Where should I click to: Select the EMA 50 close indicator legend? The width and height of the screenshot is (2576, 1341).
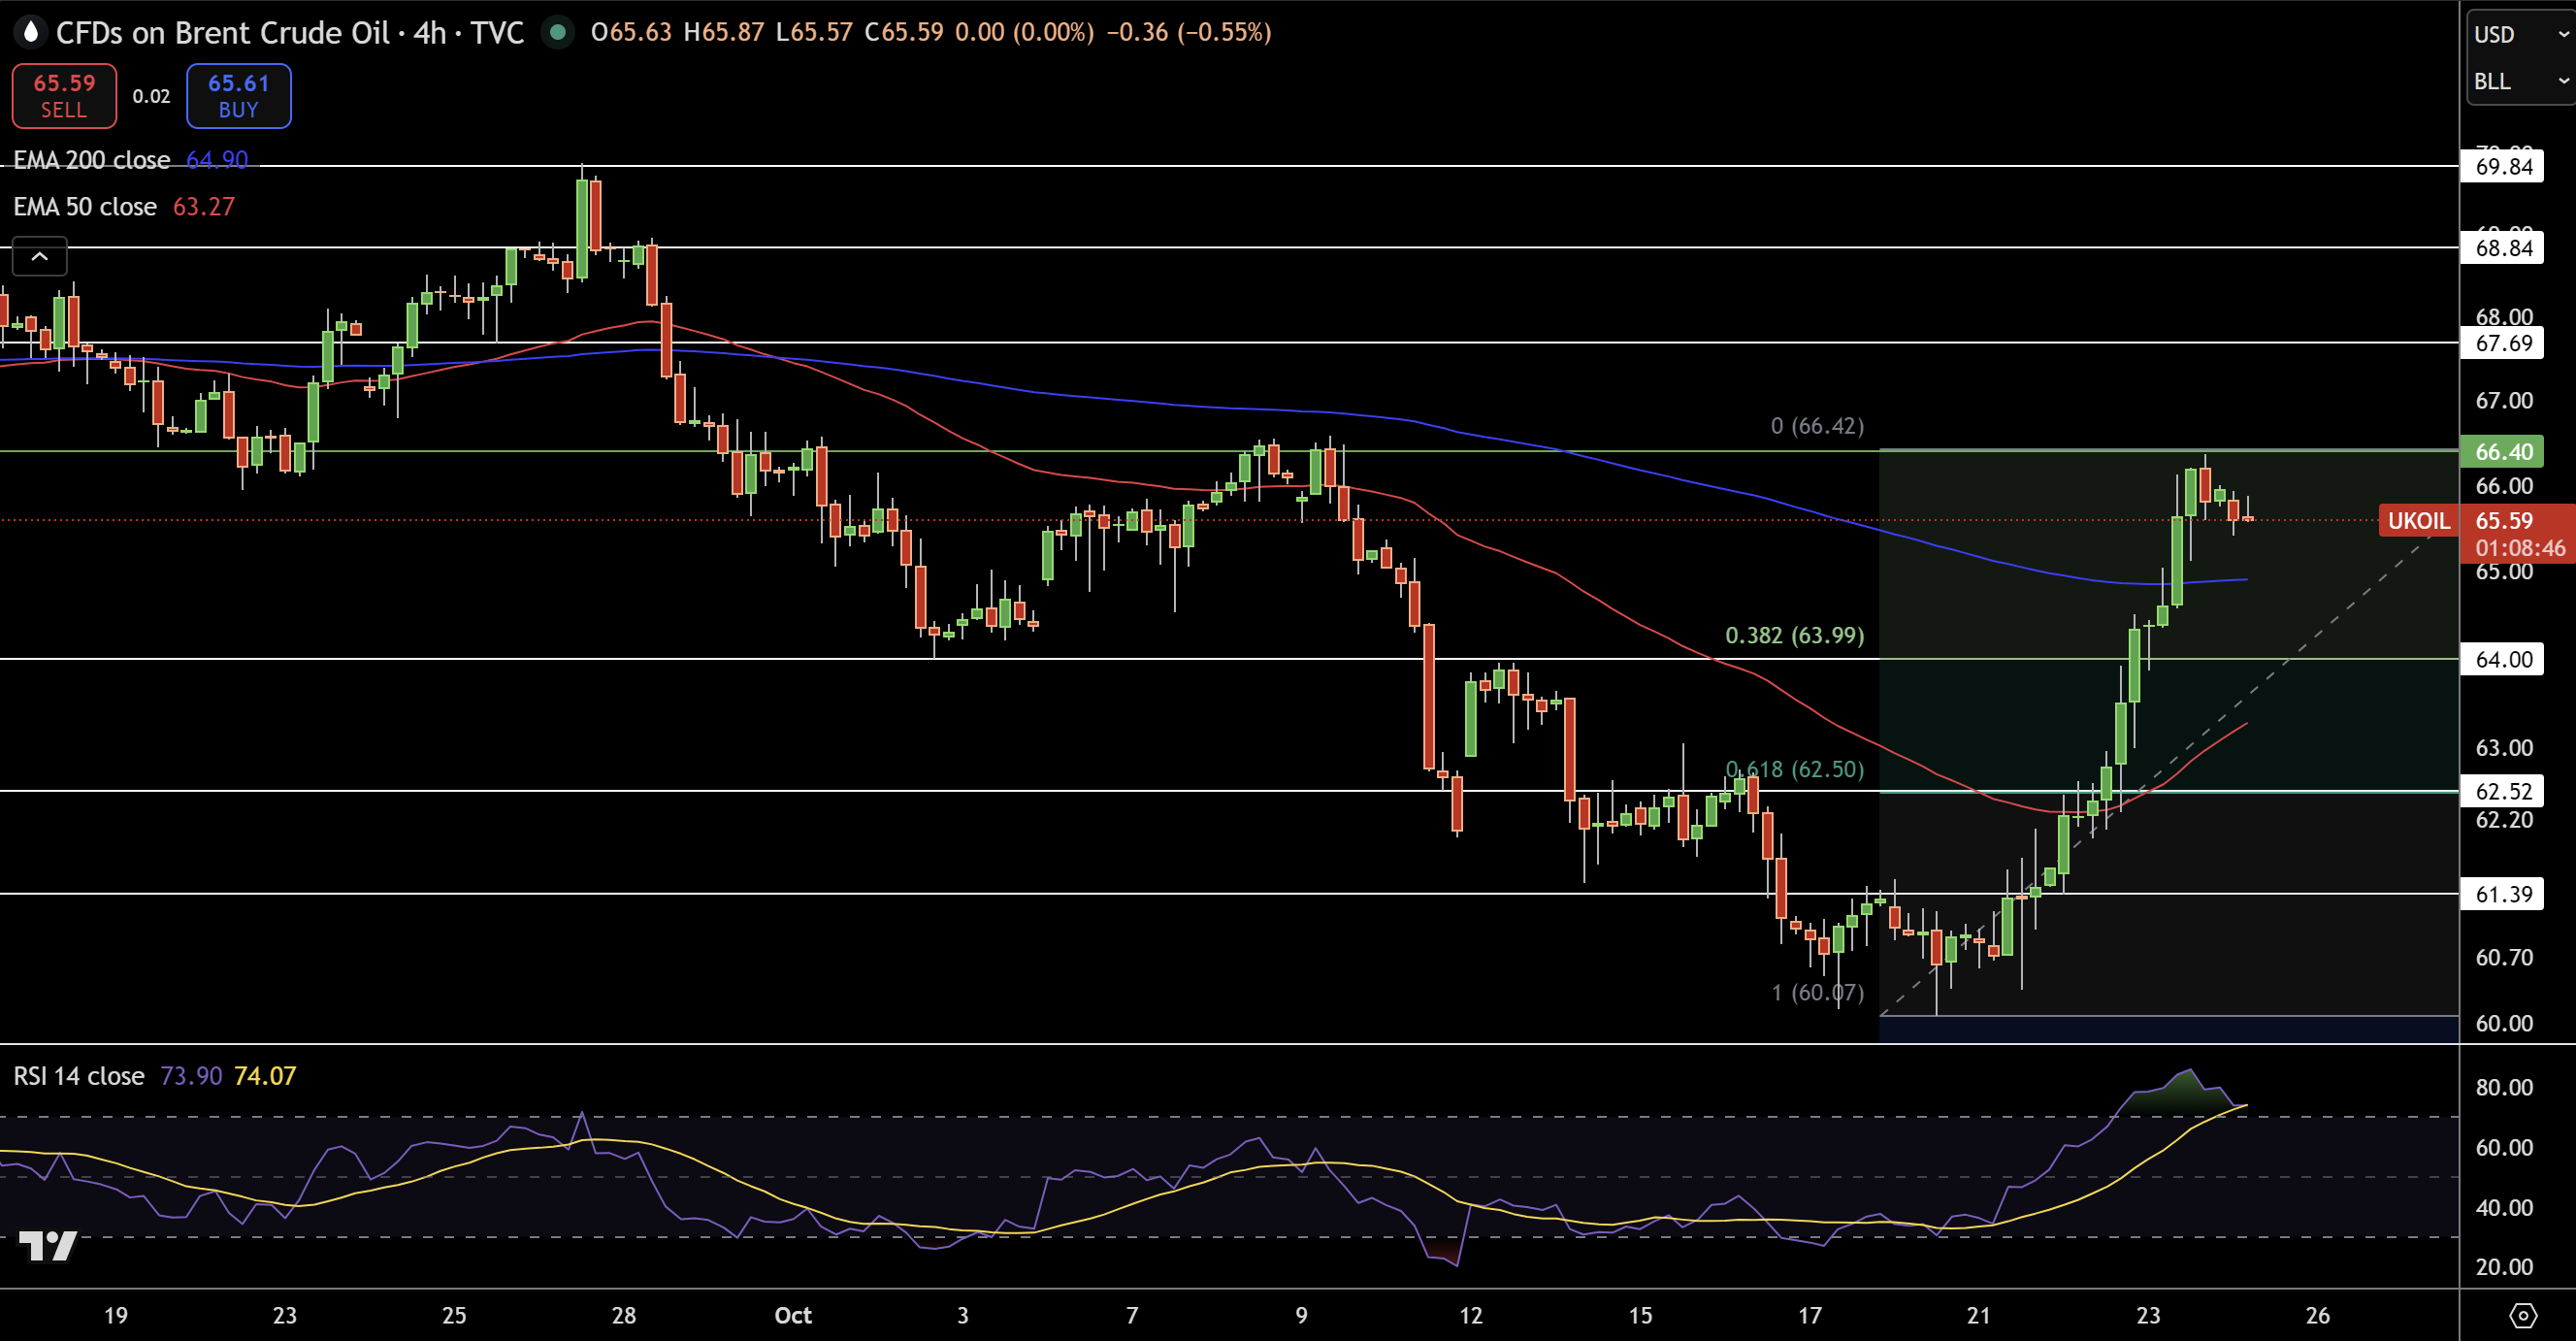click(86, 207)
